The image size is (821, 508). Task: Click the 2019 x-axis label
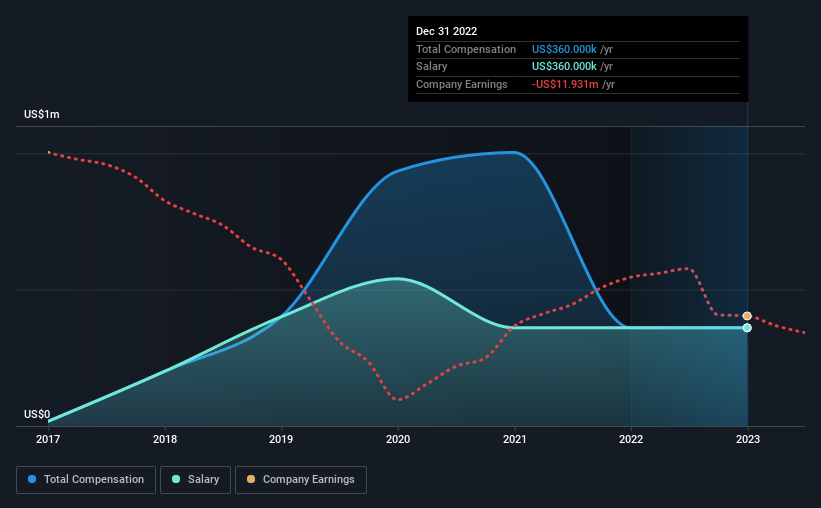(x=281, y=439)
